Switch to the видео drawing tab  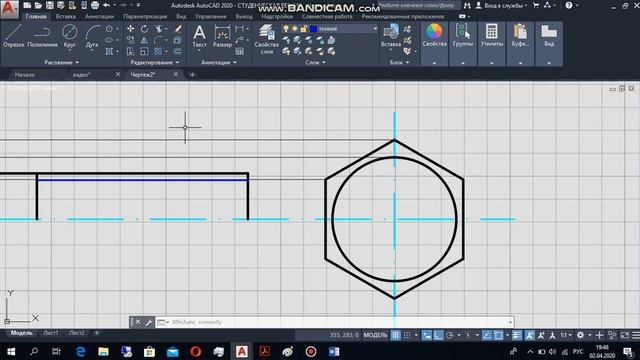pyautogui.click(x=82, y=75)
